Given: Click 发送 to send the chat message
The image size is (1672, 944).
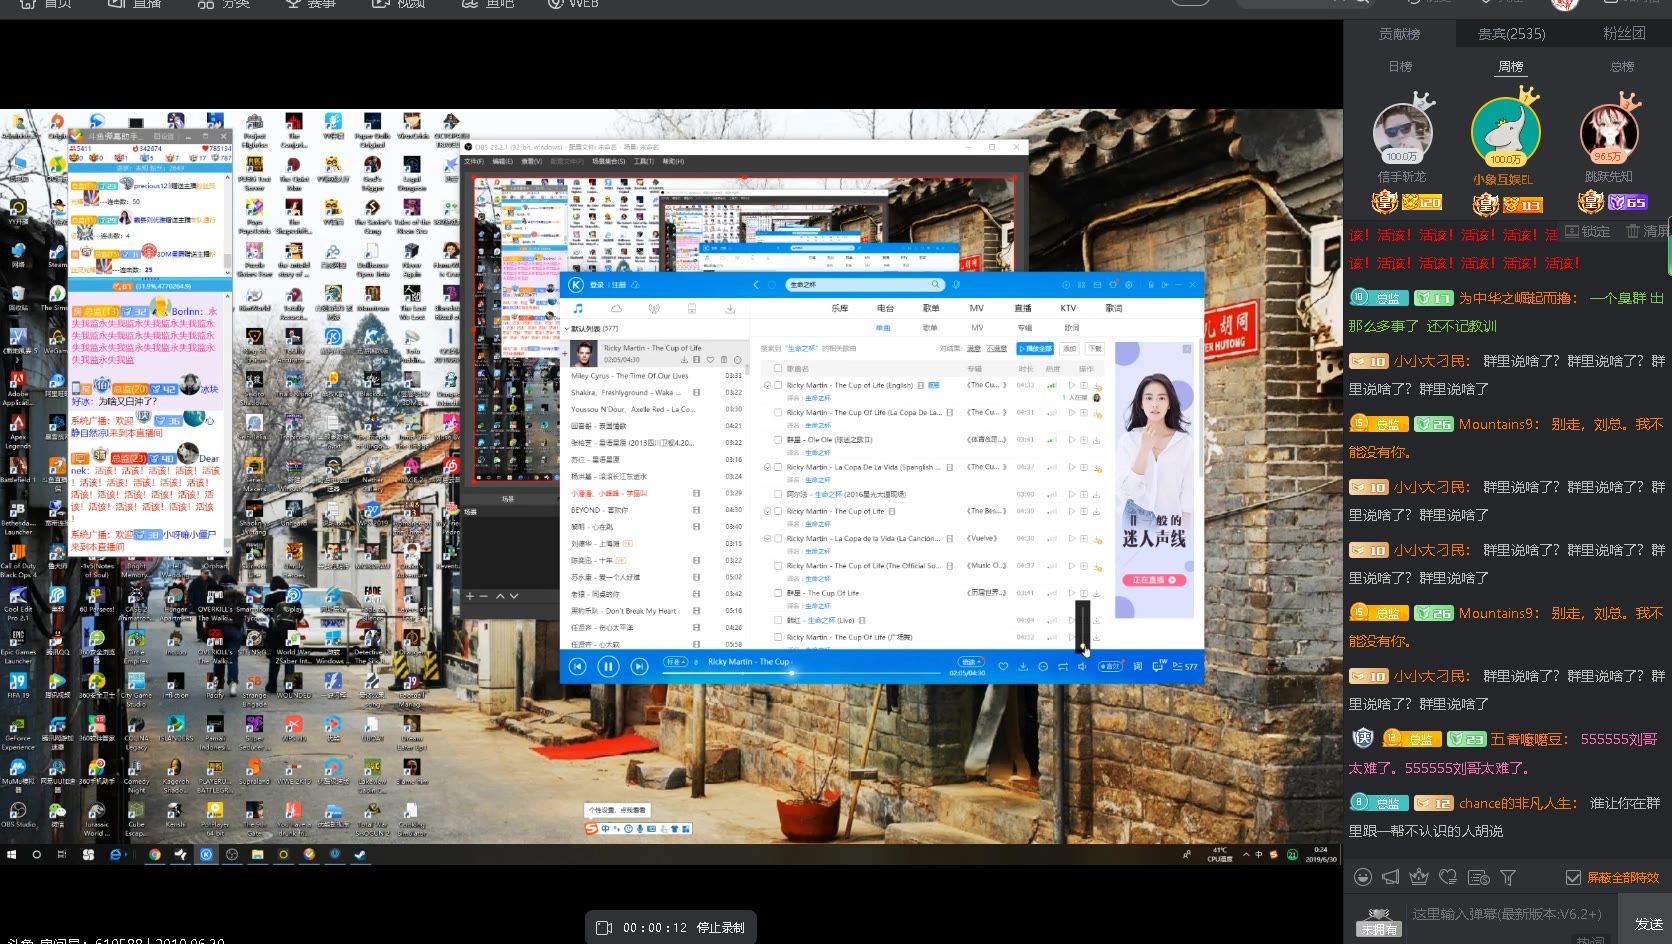Looking at the screenshot, I should click(x=1648, y=924).
